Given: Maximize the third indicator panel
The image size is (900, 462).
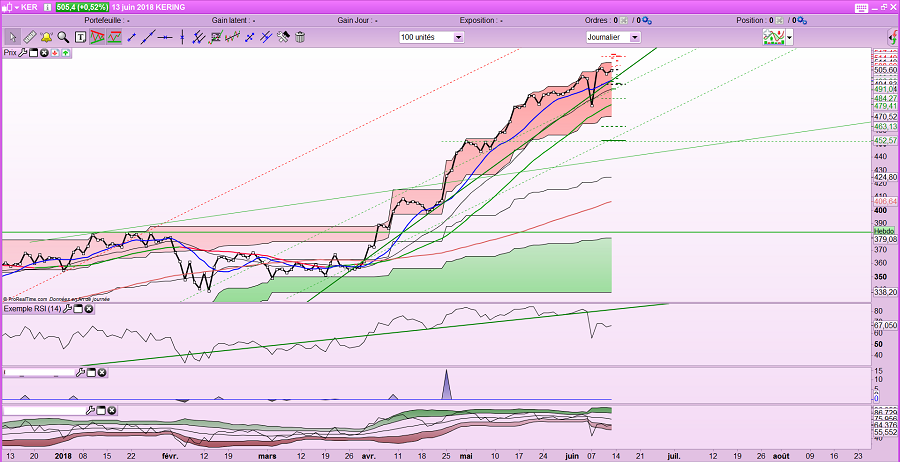Looking at the screenshot, I should pos(91,373).
